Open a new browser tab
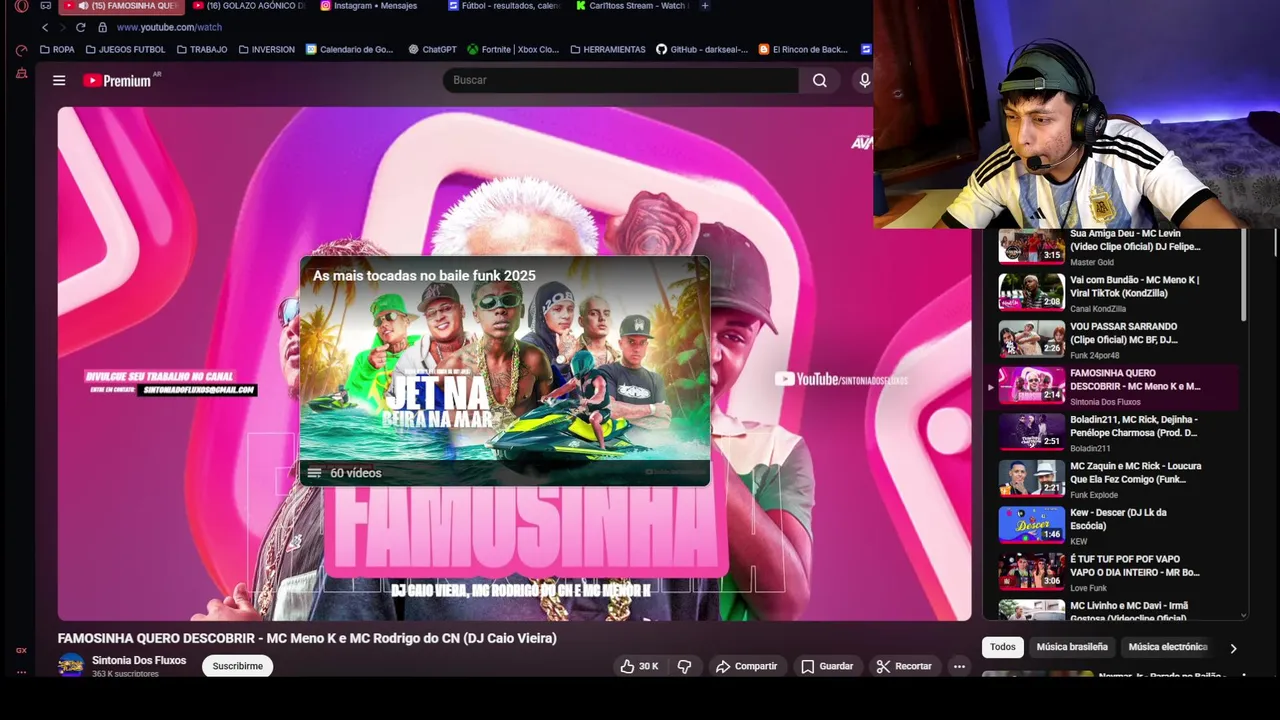 click(705, 6)
